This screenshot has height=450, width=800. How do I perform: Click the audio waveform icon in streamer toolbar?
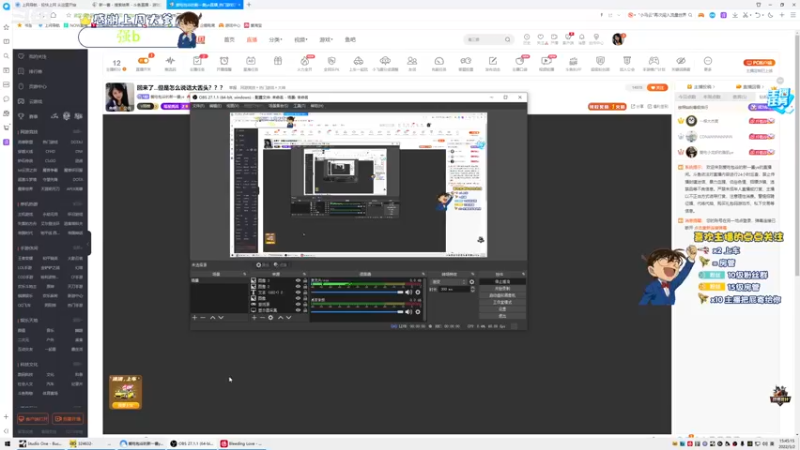[x=170, y=61]
